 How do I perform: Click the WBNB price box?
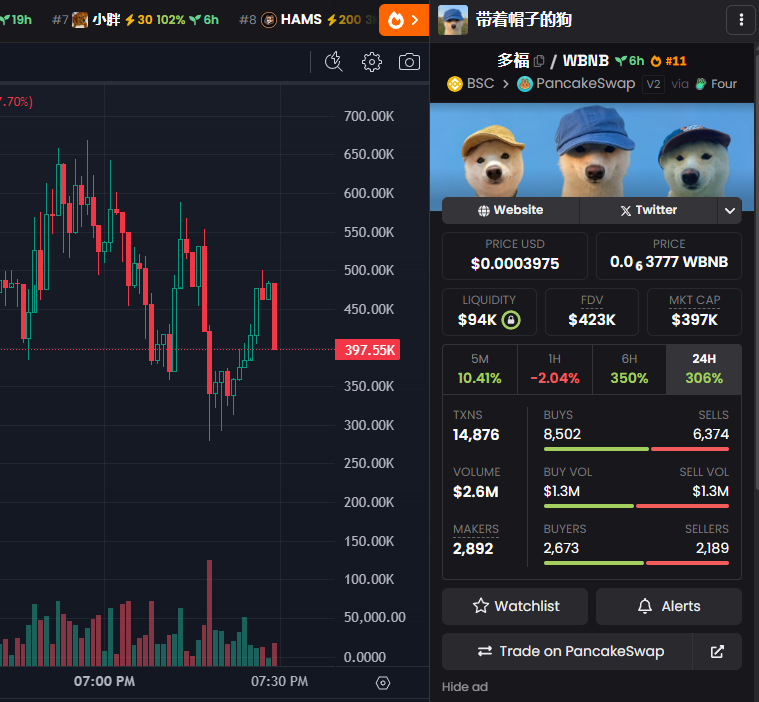(668, 256)
